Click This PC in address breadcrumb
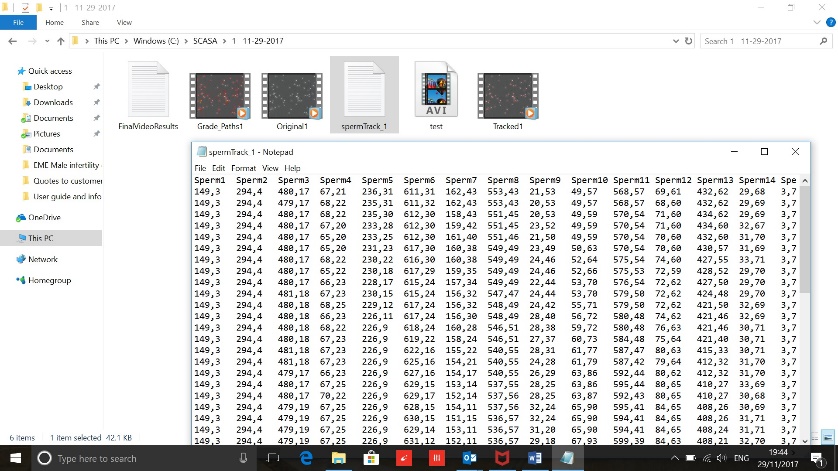 (107, 41)
